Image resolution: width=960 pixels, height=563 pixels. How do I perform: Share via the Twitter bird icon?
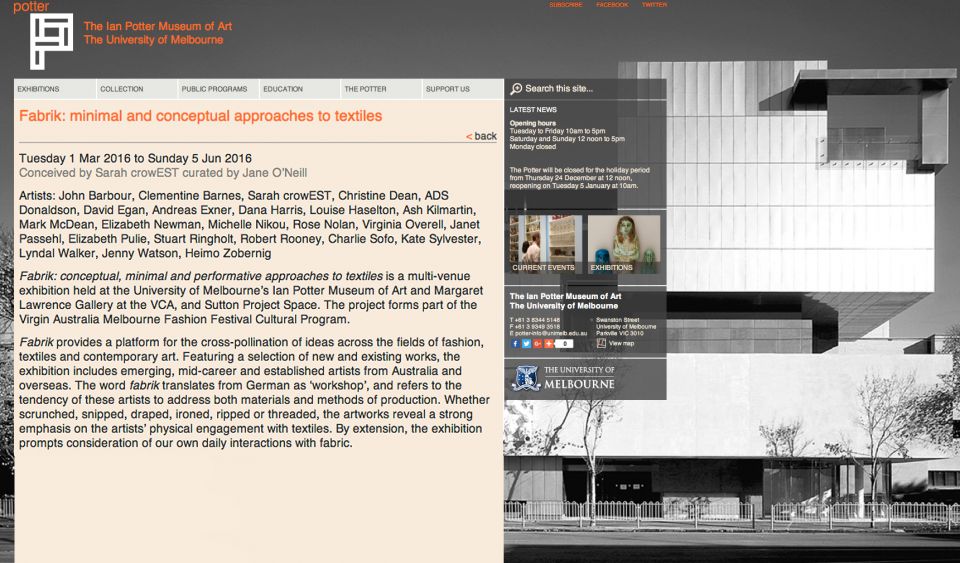coord(526,343)
